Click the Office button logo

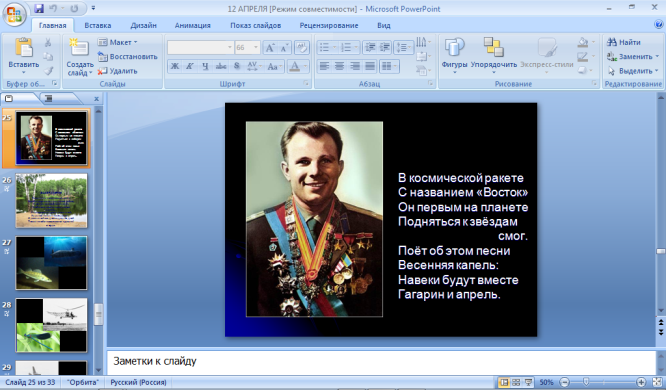(x=14, y=15)
